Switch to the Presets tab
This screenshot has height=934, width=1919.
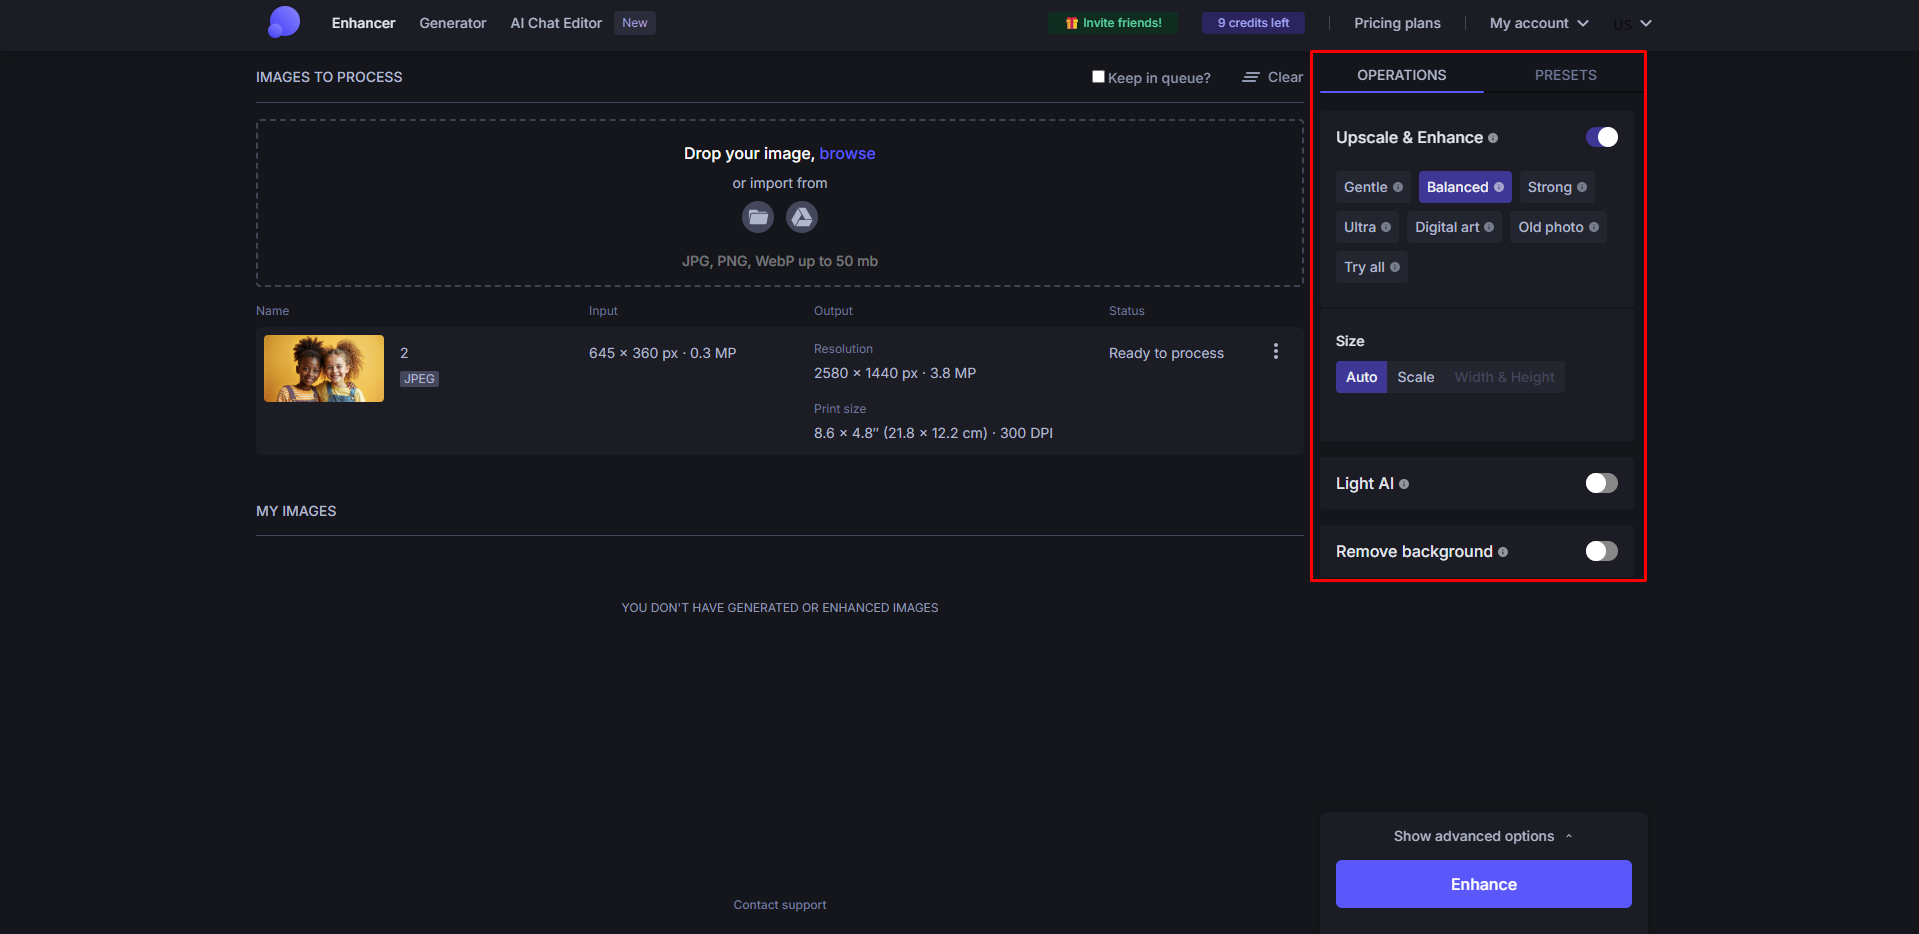pyautogui.click(x=1565, y=75)
